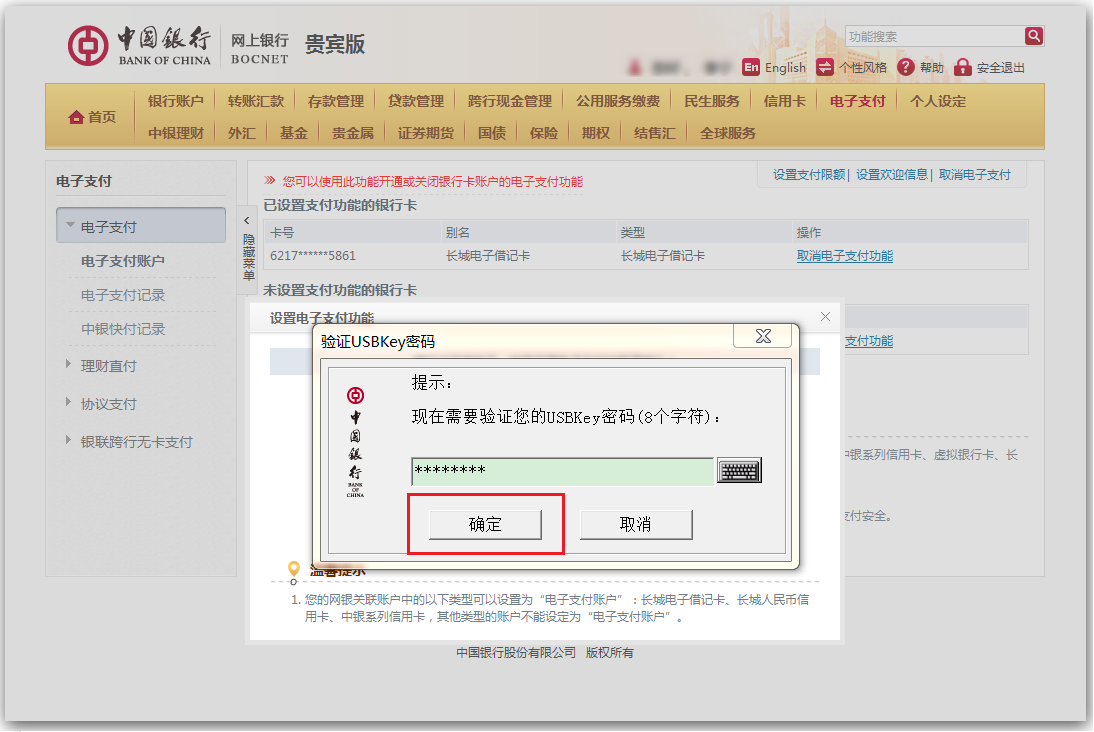Collapse the 电子支付 sidebar section
Screen dimensions: 1094x732
click(x=70, y=226)
